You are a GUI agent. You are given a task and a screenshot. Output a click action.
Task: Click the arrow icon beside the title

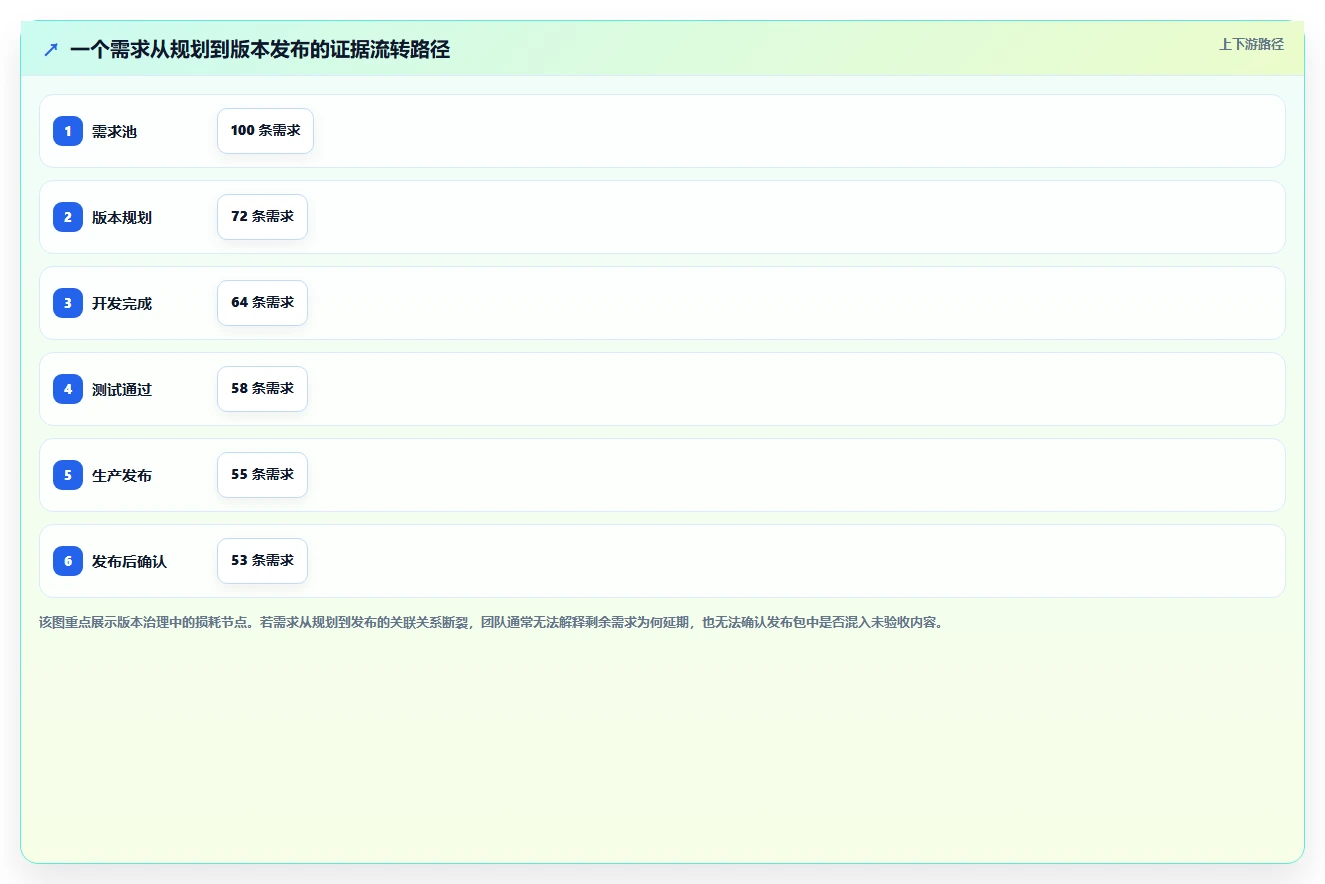point(51,49)
